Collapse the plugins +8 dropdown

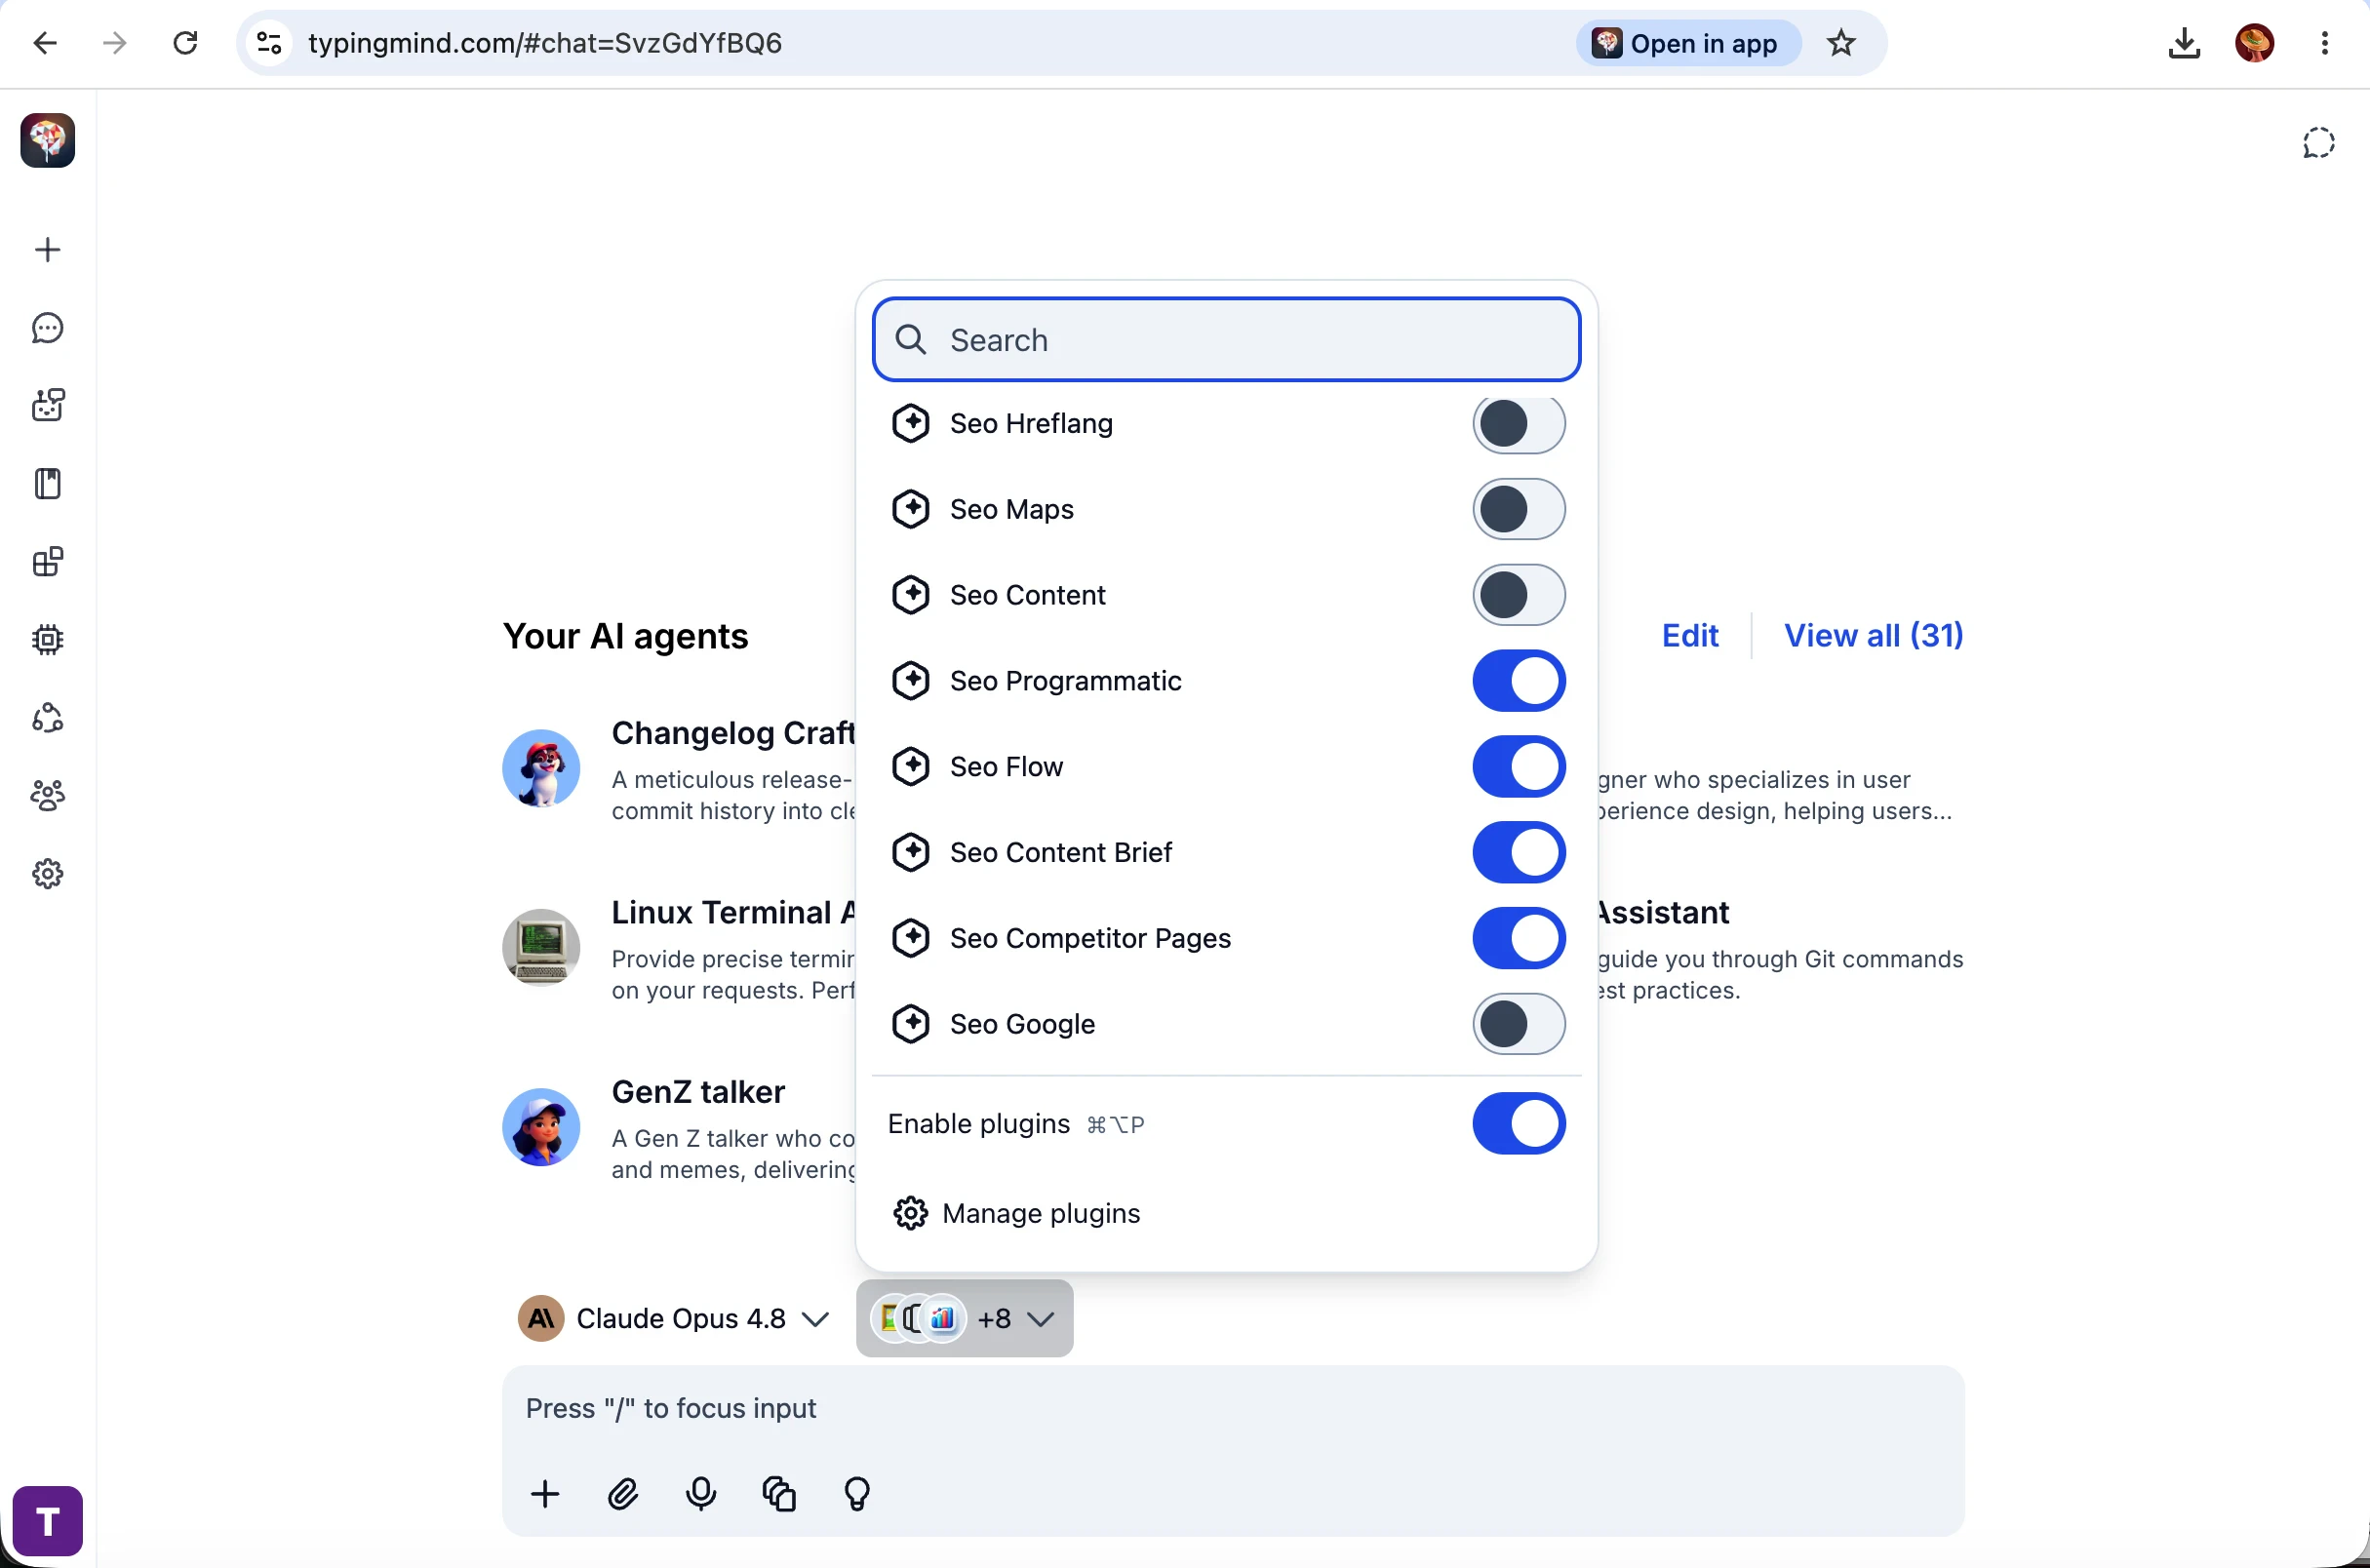964,1319
